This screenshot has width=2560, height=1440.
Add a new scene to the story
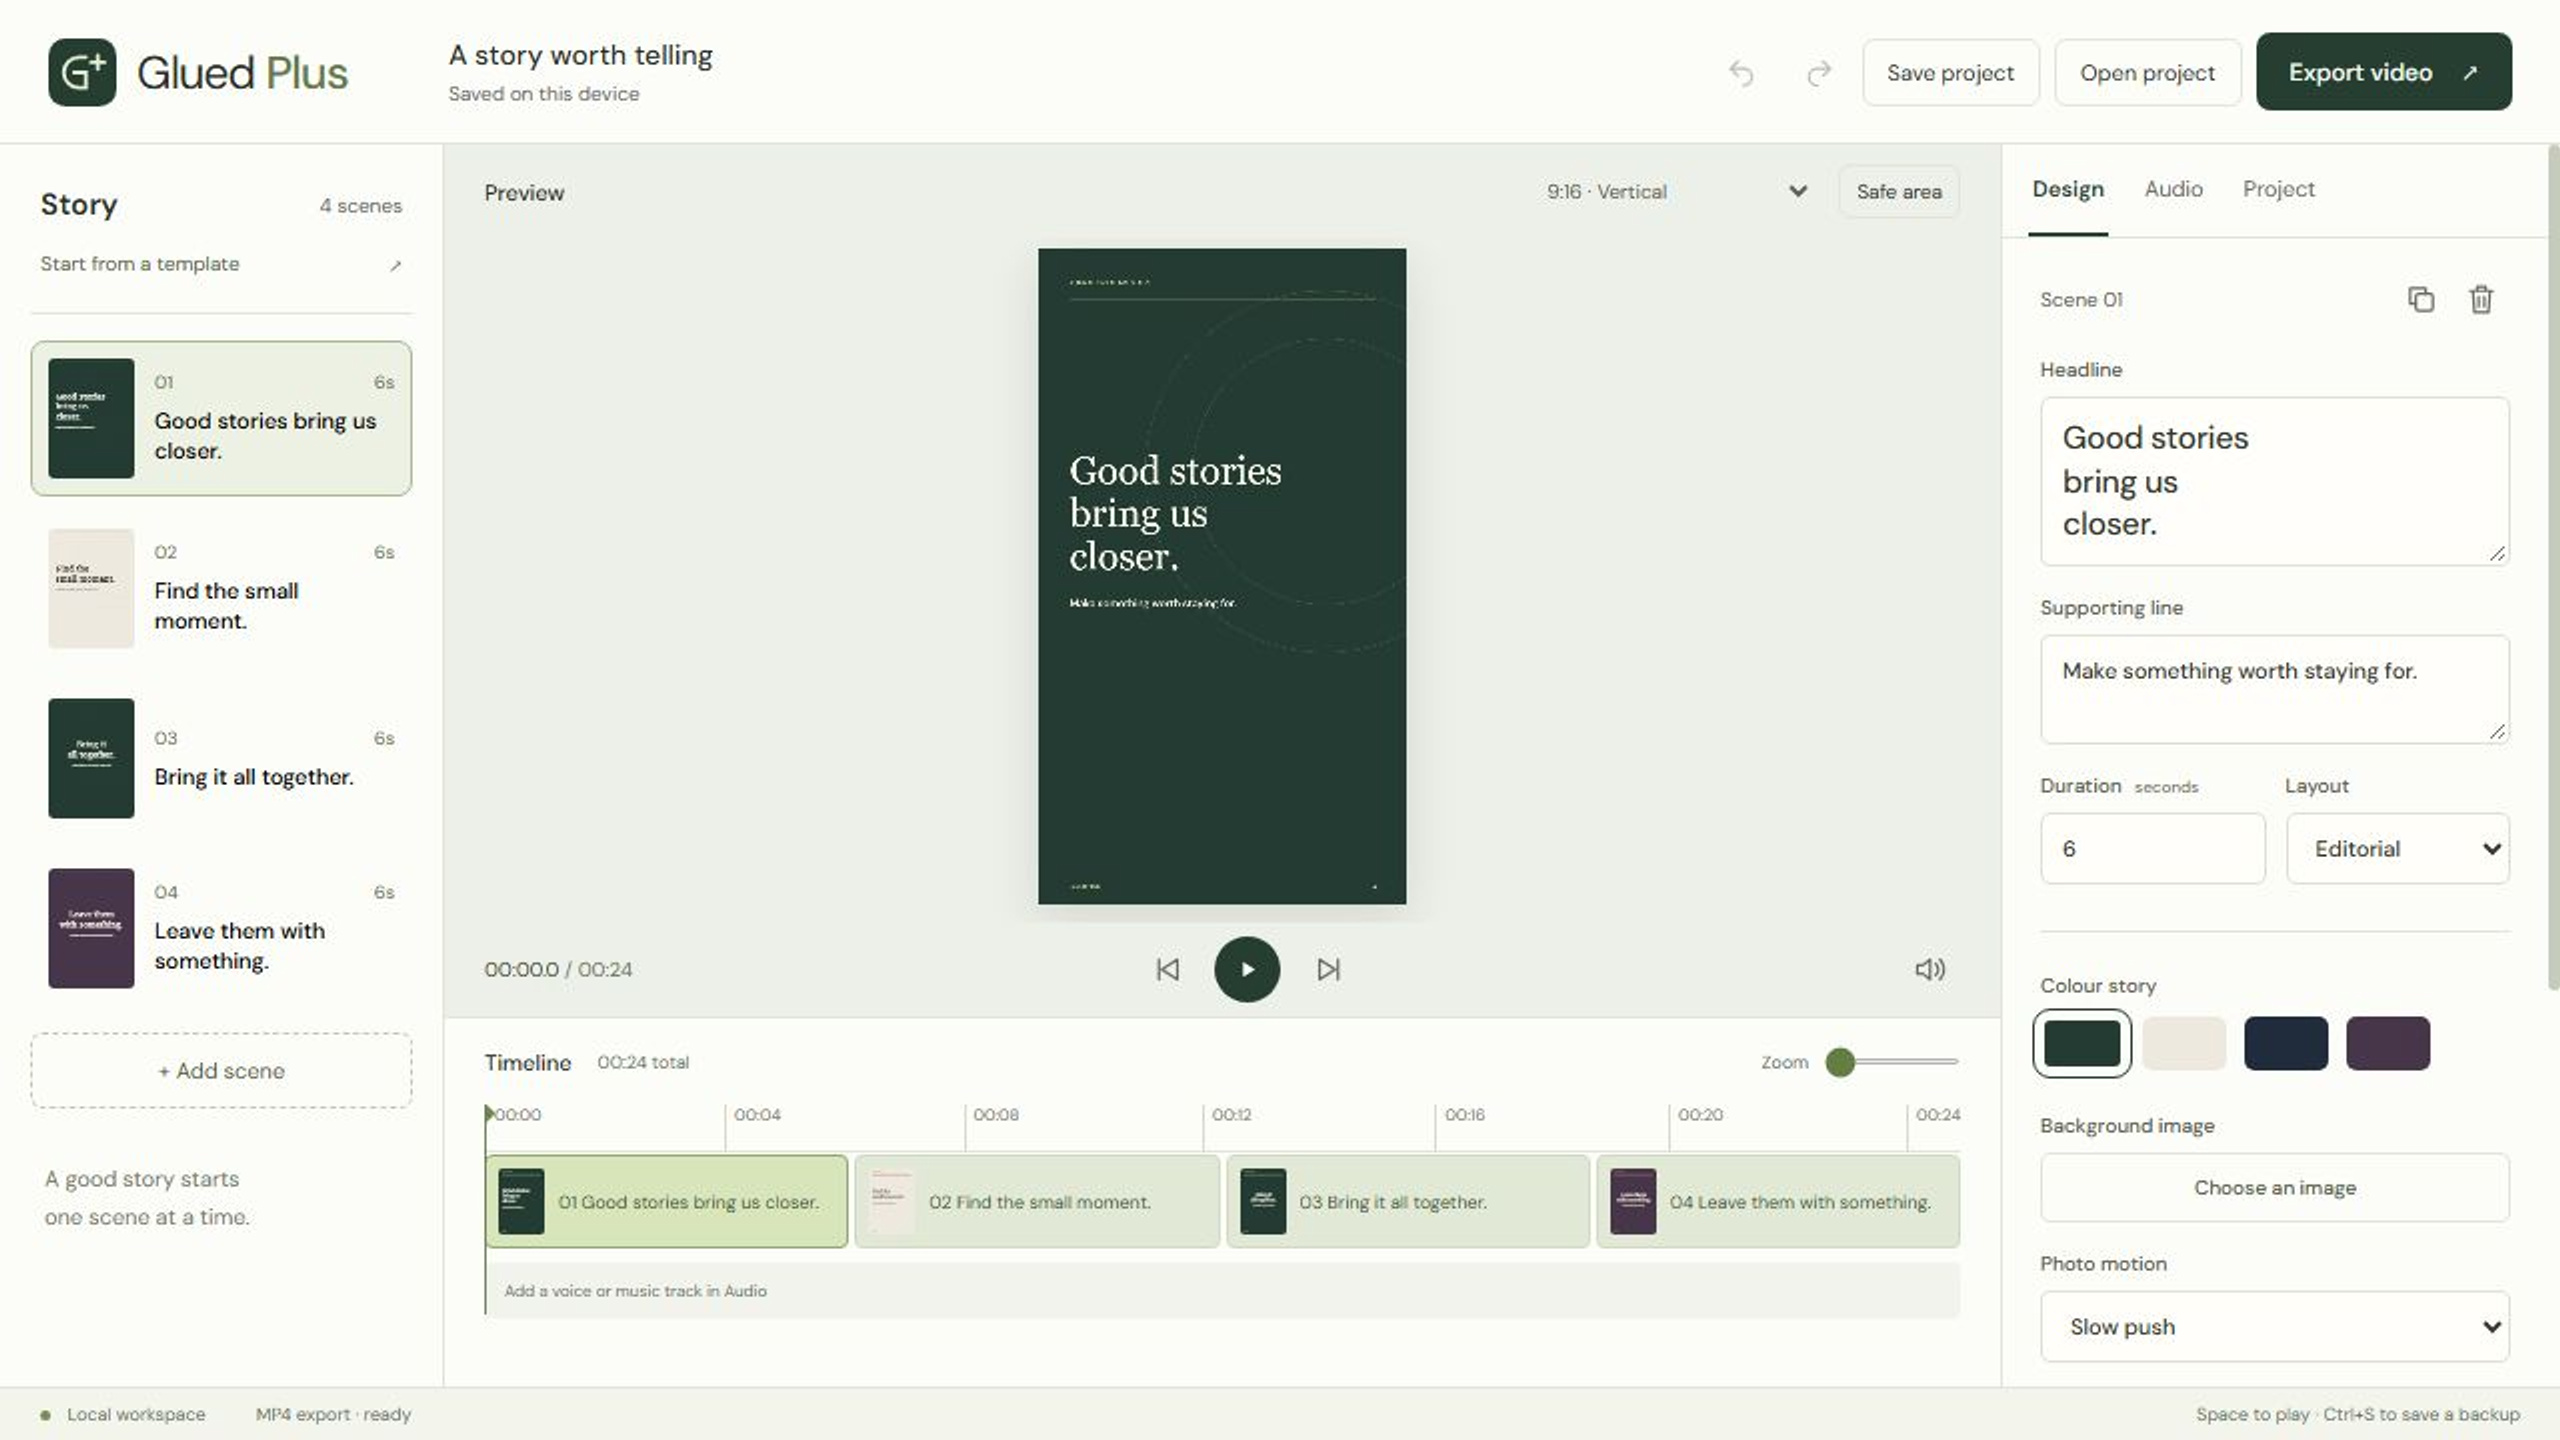pos(221,1070)
